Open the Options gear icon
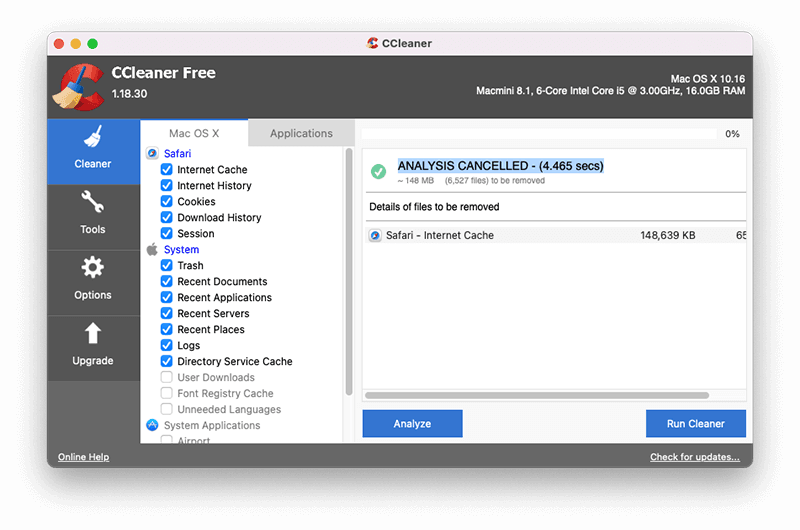The width and height of the screenshot is (800, 530). pyautogui.click(x=92, y=268)
